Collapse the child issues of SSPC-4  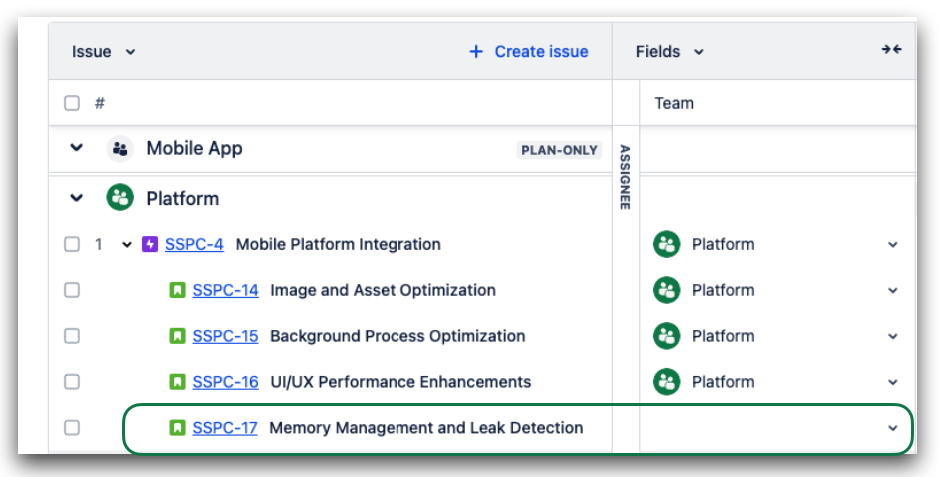point(127,245)
